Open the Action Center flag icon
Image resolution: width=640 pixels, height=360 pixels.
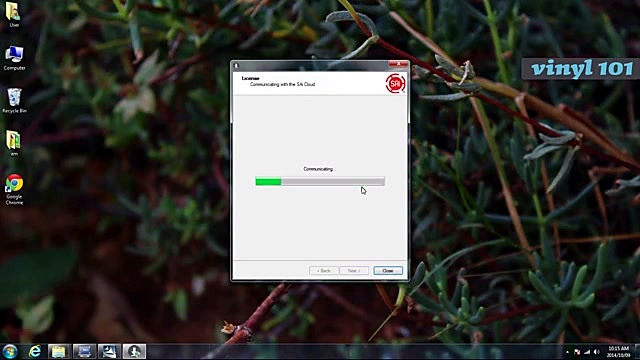click(x=577, y=352)
